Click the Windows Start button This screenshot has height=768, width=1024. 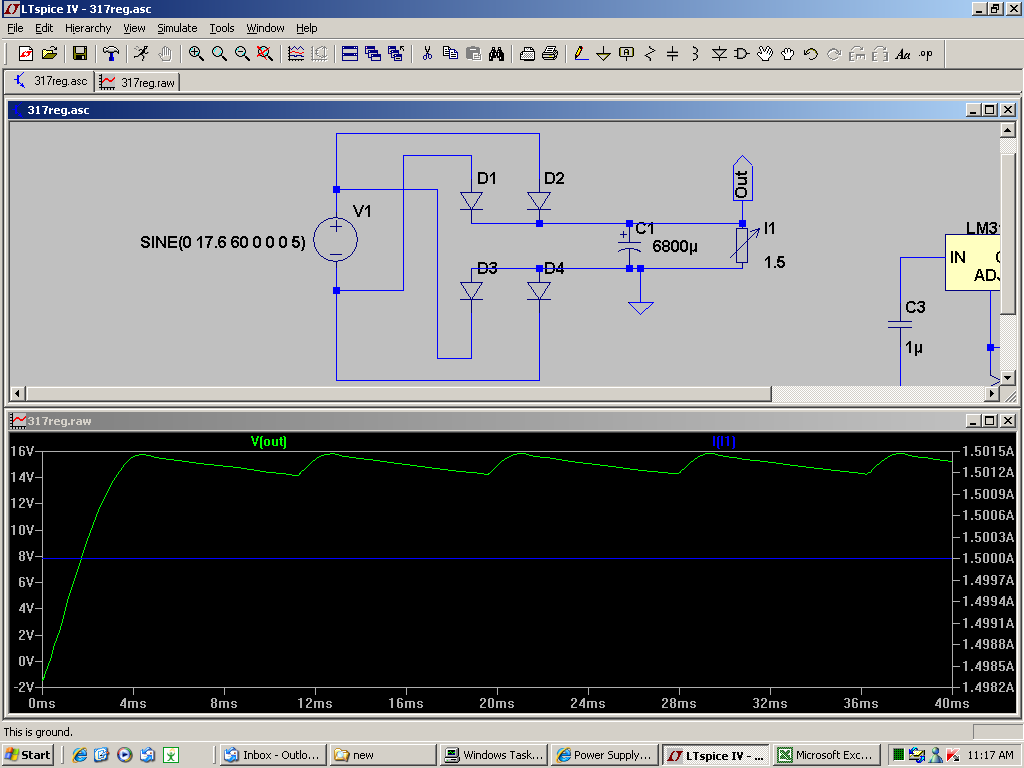click(x=27, y=755)
